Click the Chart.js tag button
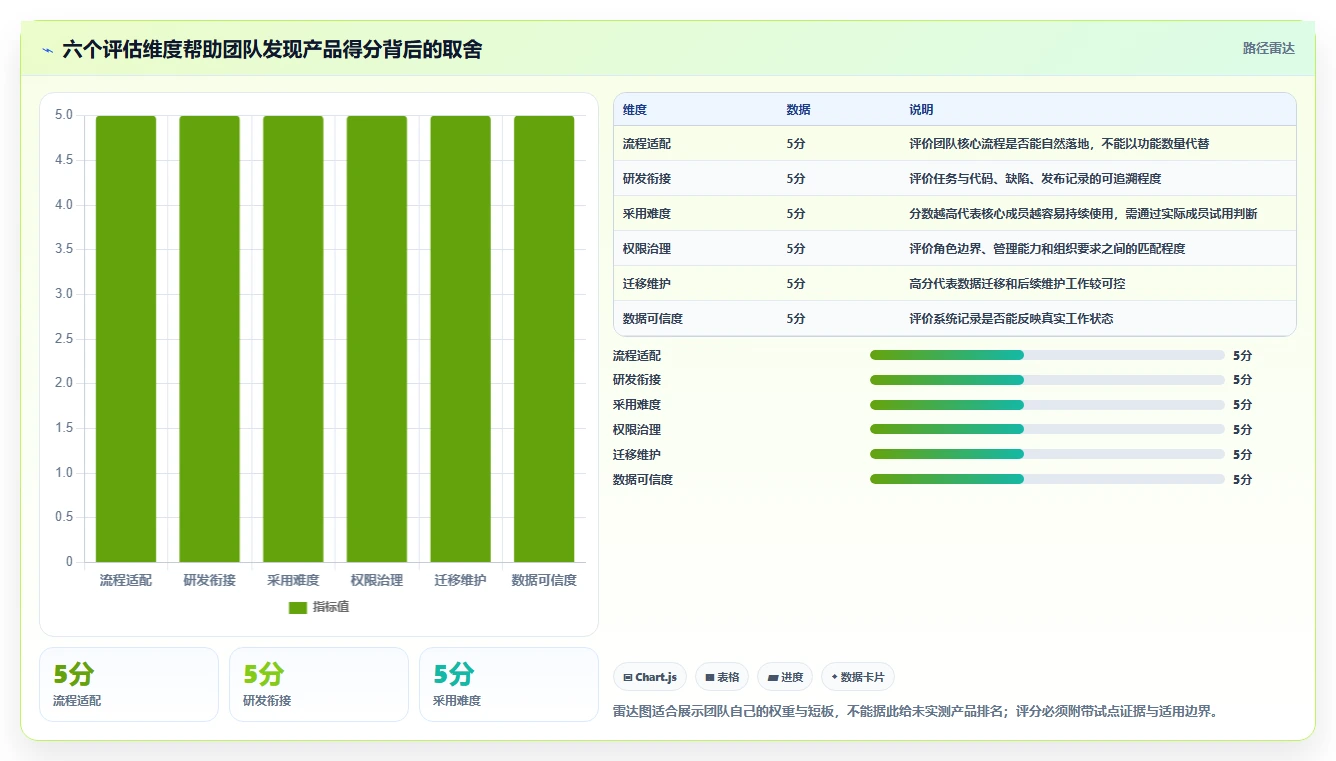This screenshot has height=761, width=1336. point(650,677)
